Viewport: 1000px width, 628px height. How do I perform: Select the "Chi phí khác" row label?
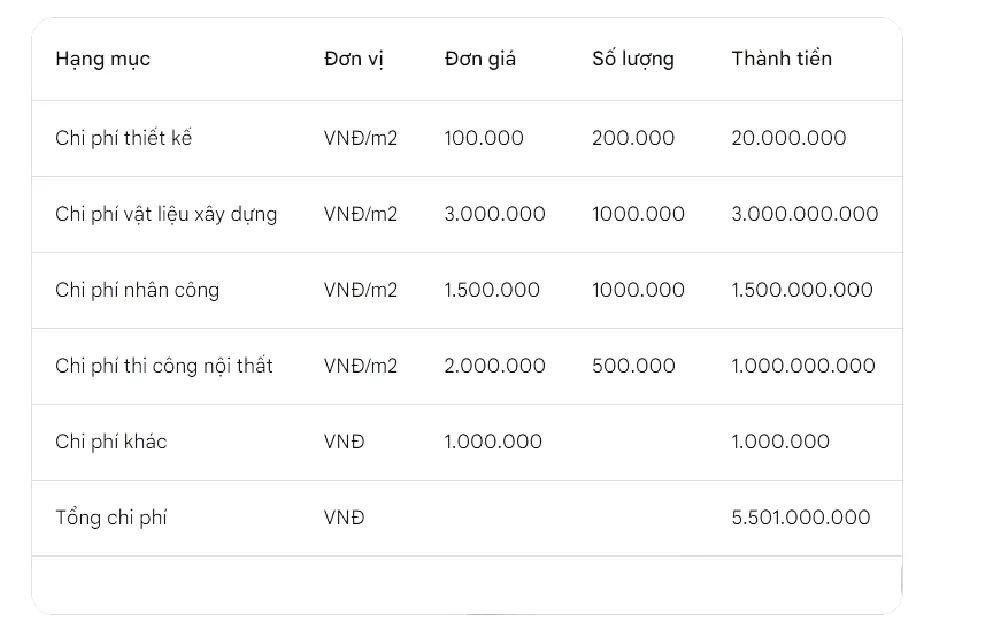tap(111, 442)
